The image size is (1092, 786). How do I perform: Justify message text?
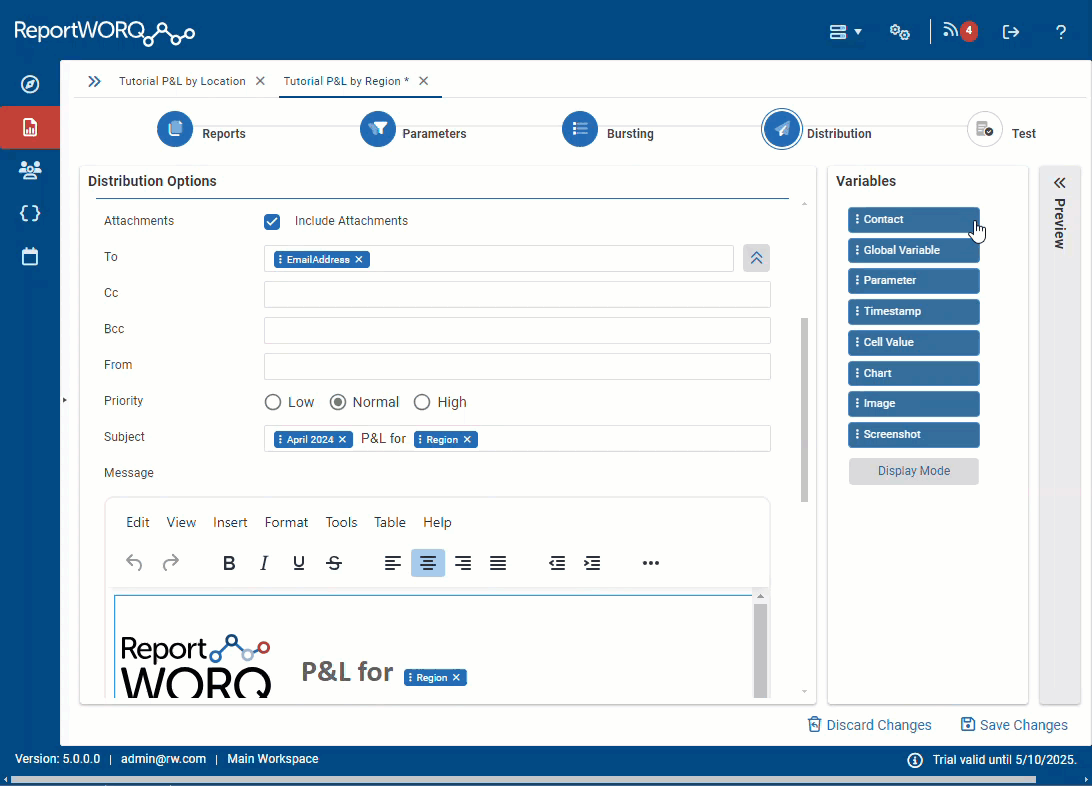[498, 563]
